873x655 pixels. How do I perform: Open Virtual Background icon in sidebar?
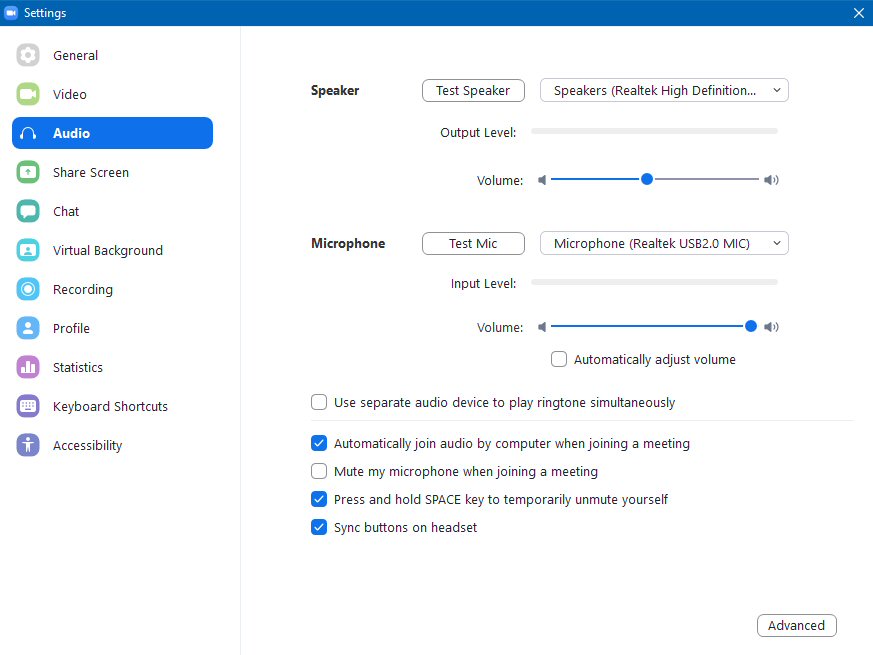tap(28, 251)
